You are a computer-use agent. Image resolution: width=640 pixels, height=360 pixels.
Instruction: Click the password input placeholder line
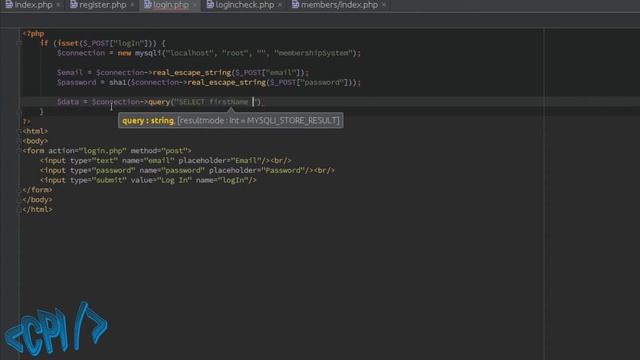tap(187, 170)
